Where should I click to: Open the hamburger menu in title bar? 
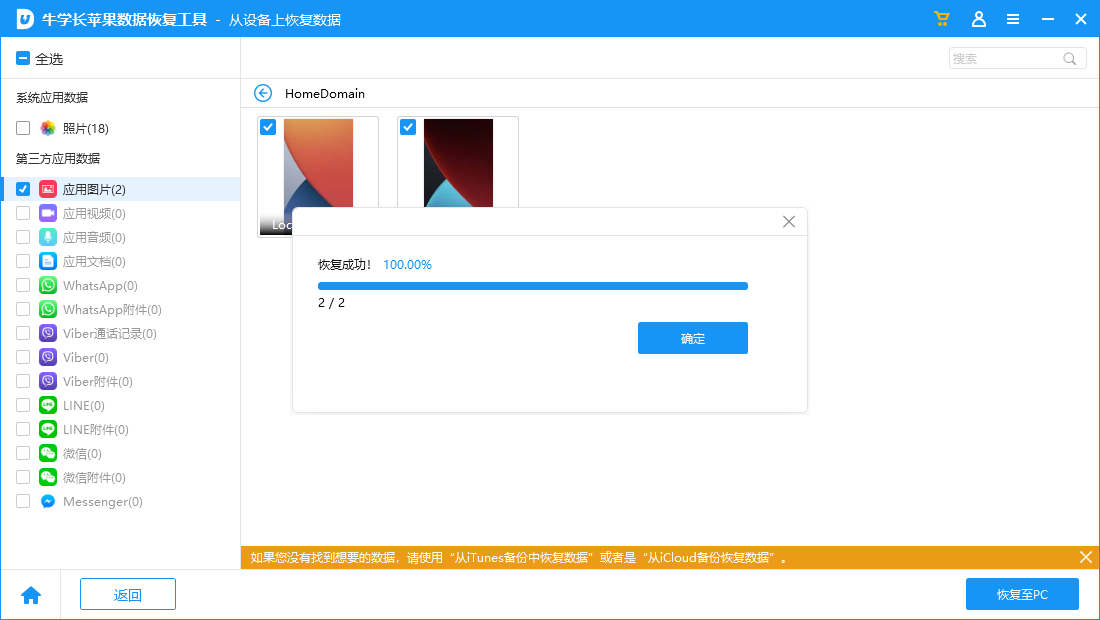click(x=1013, y=18)
